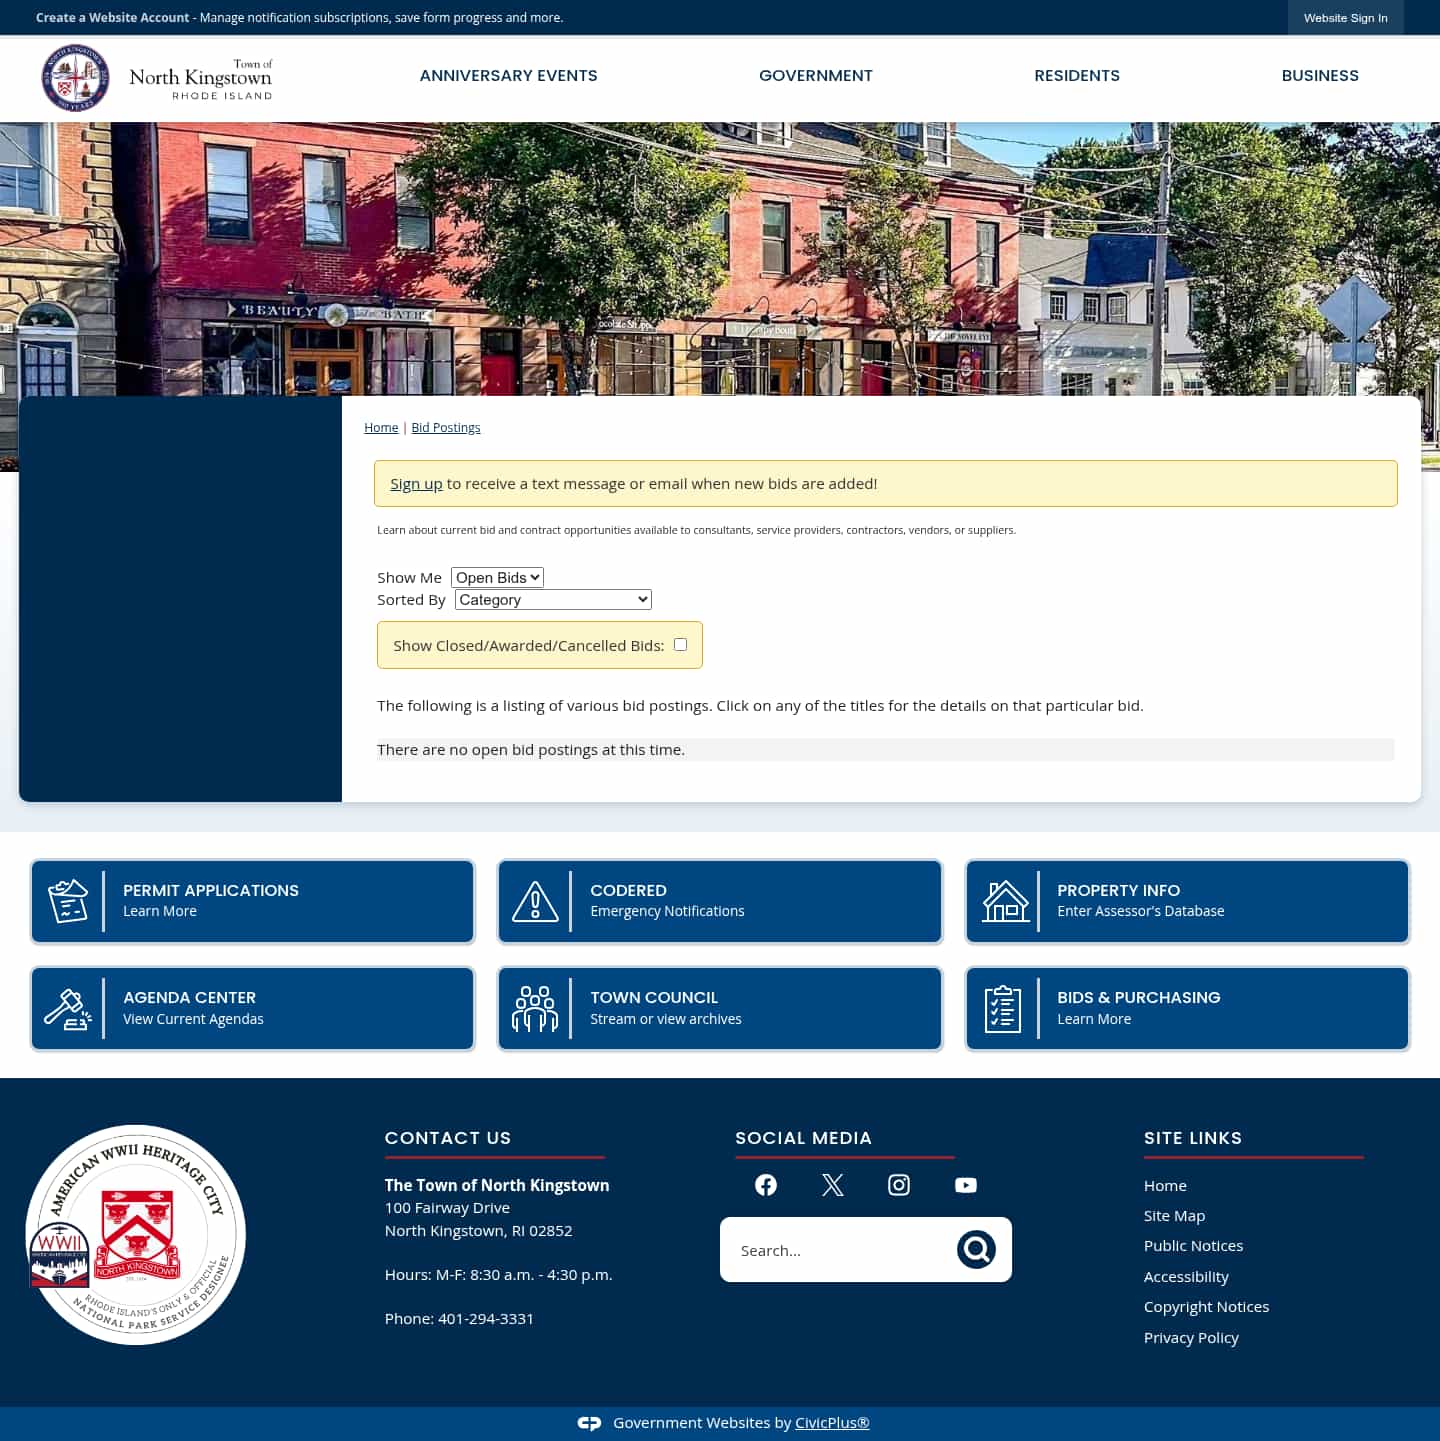Open the Residents menu
Viewport: 1440px width, 1441px height.
tap(1077, 76)
